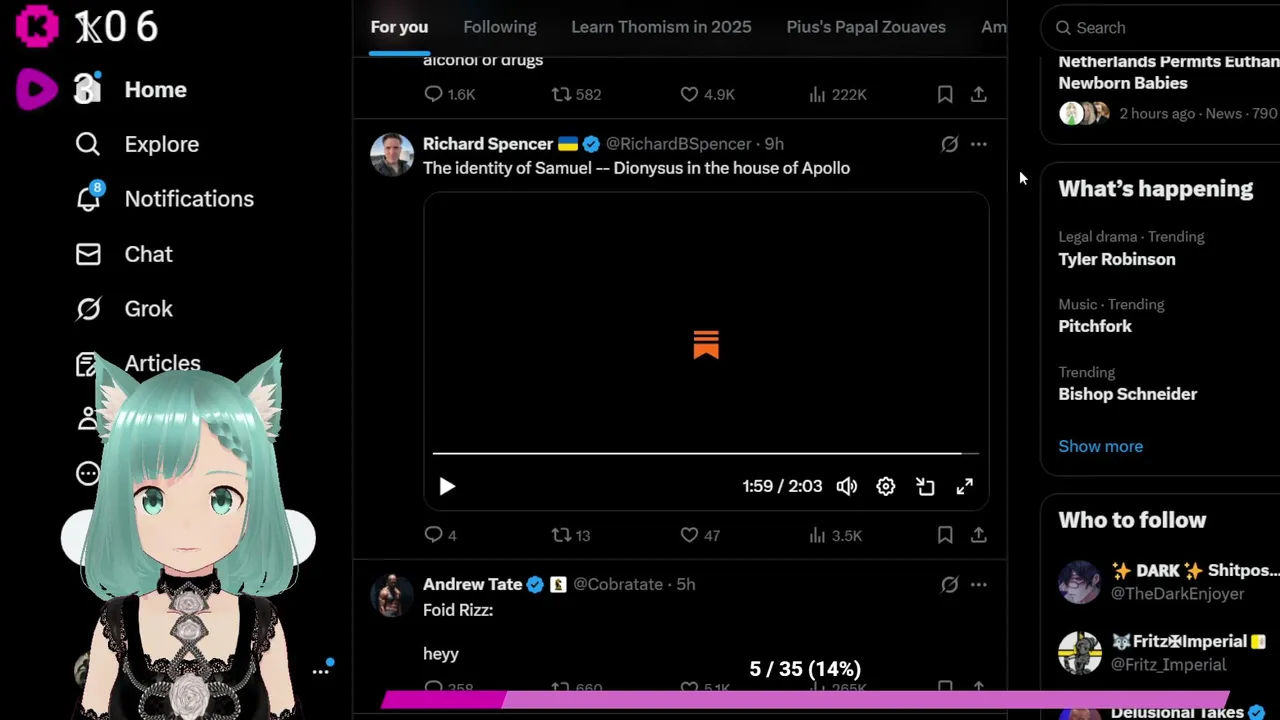Click the Chat envelope icon
The image size is (1280, 720).
[x=88, y=254]
